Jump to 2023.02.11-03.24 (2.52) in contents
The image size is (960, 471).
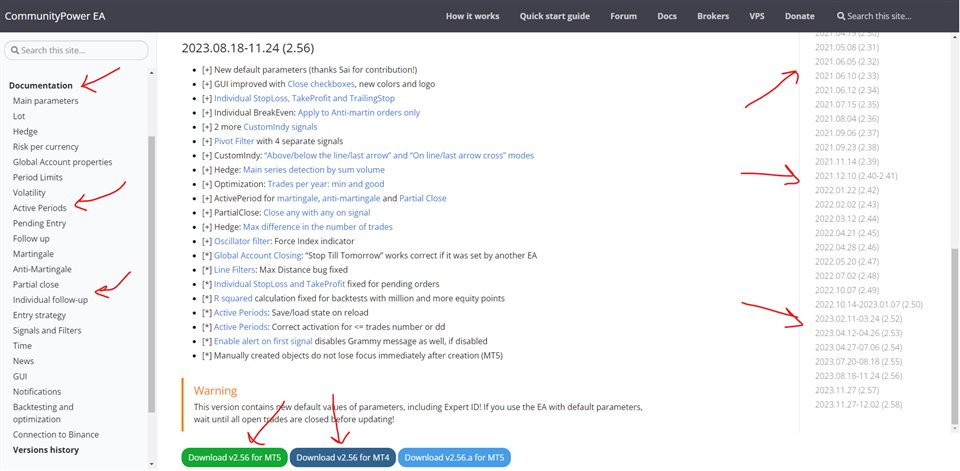(x=858, y=318)
